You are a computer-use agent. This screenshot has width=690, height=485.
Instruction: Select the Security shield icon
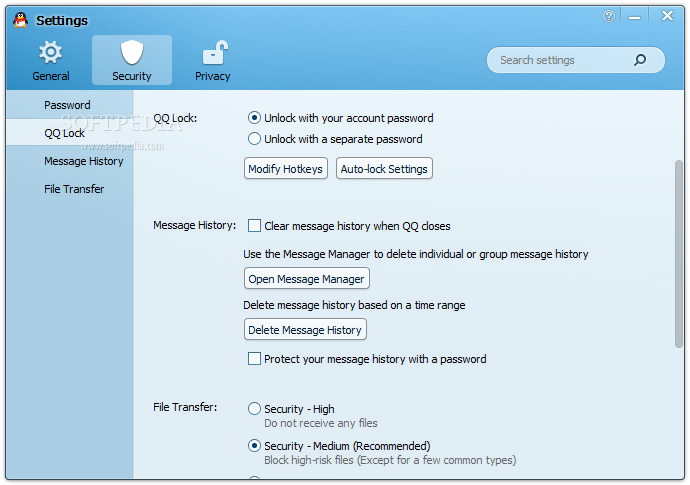132,52
